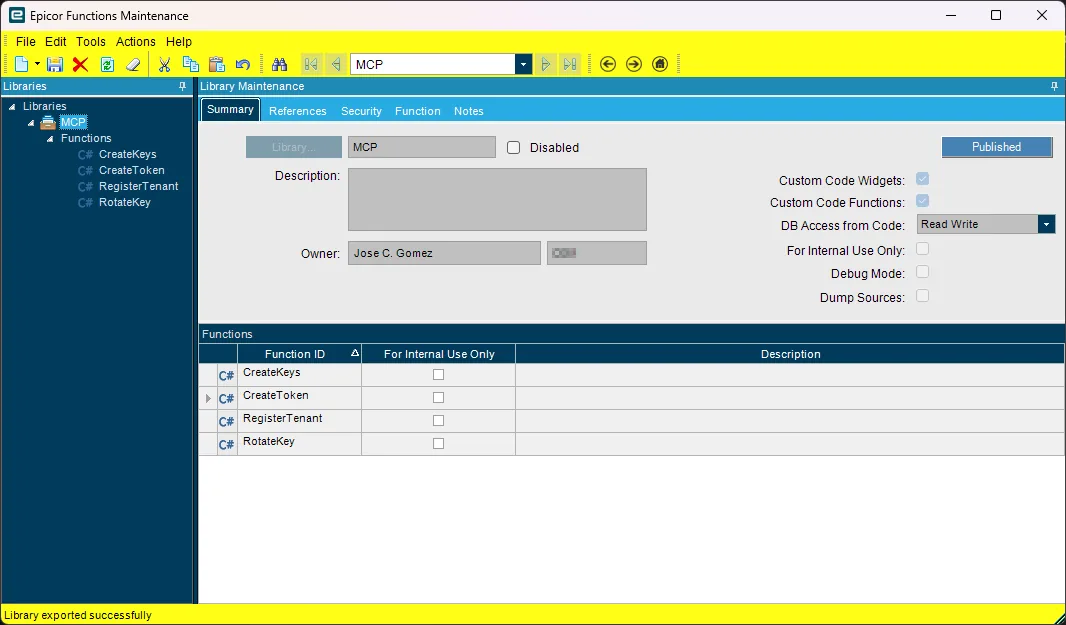This screenshot has width=1066, height=625.
Task: Save the library with the floppy disk icon
Action: coord(54,65)
